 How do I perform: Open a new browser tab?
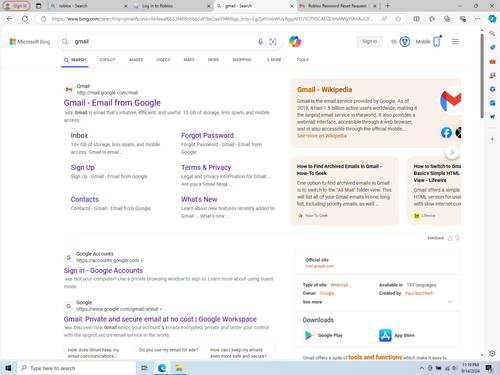point(387,6)
